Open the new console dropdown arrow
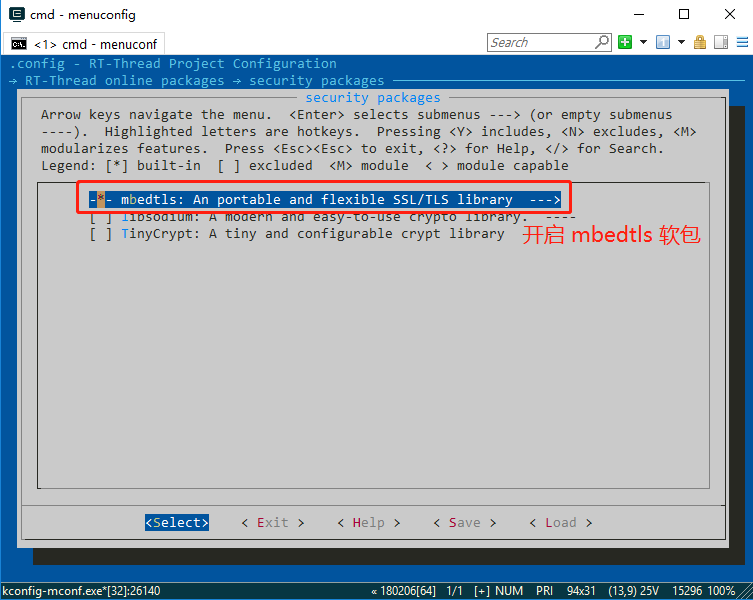Viewport: 753px width, 600px height. point(644,42)
